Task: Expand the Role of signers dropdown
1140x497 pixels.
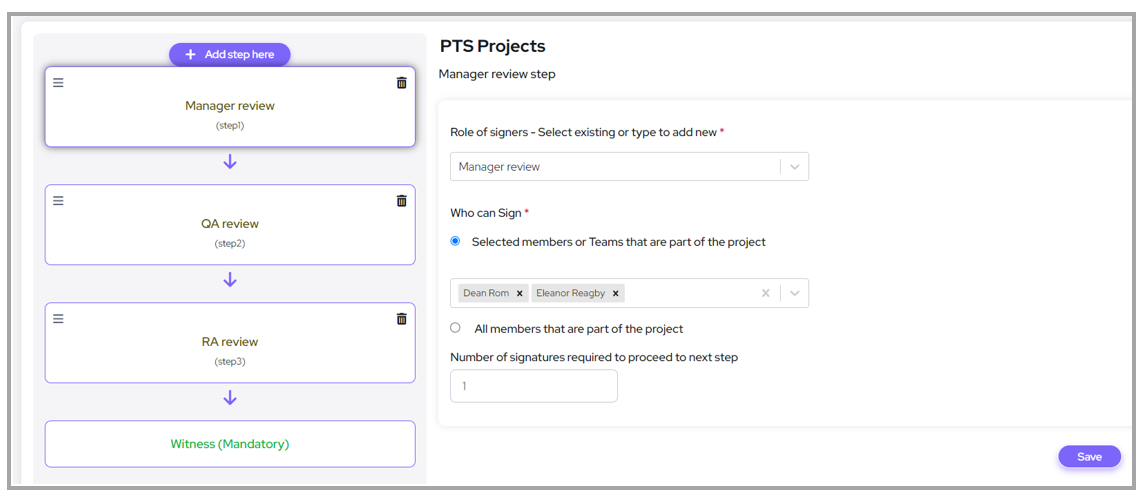Action: pos(795,167)
